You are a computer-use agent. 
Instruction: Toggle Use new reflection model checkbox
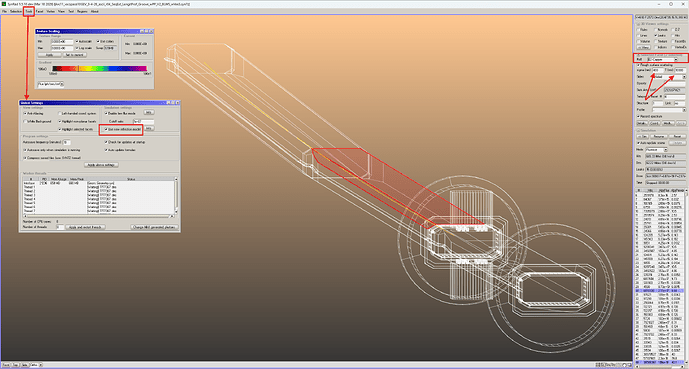pos(106,130)
